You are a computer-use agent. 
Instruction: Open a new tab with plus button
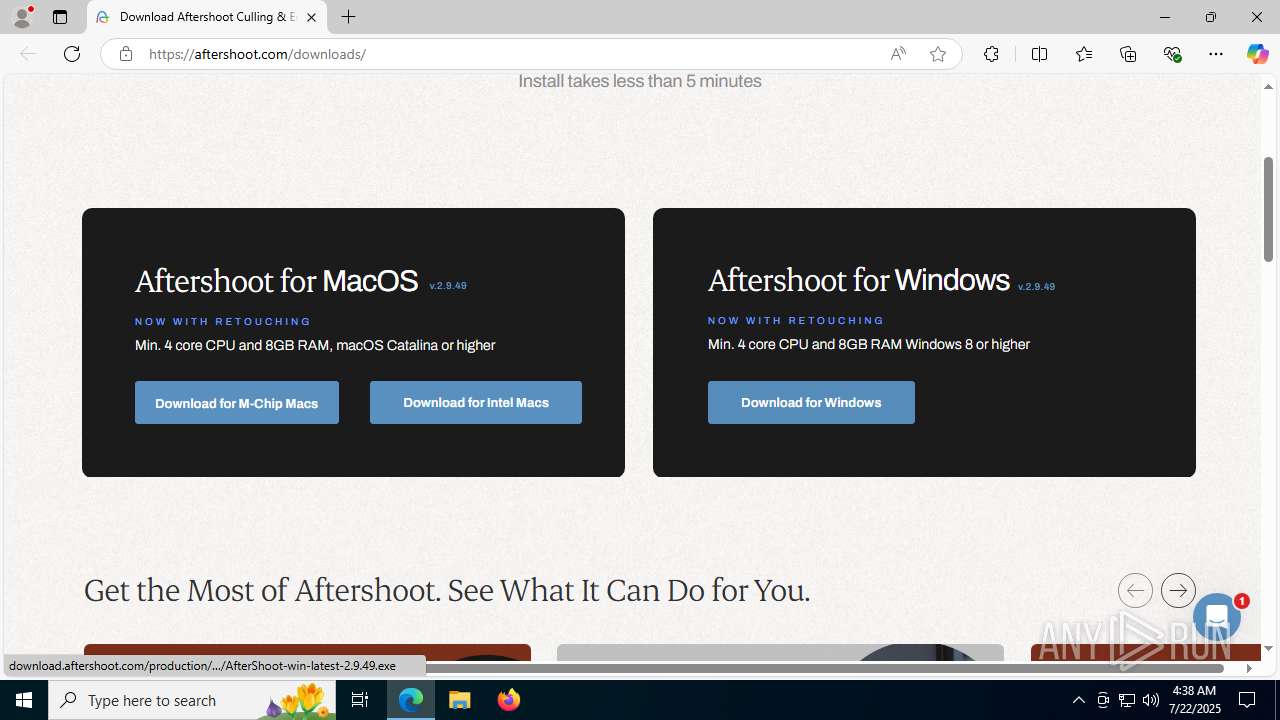[x=348, y=17]
